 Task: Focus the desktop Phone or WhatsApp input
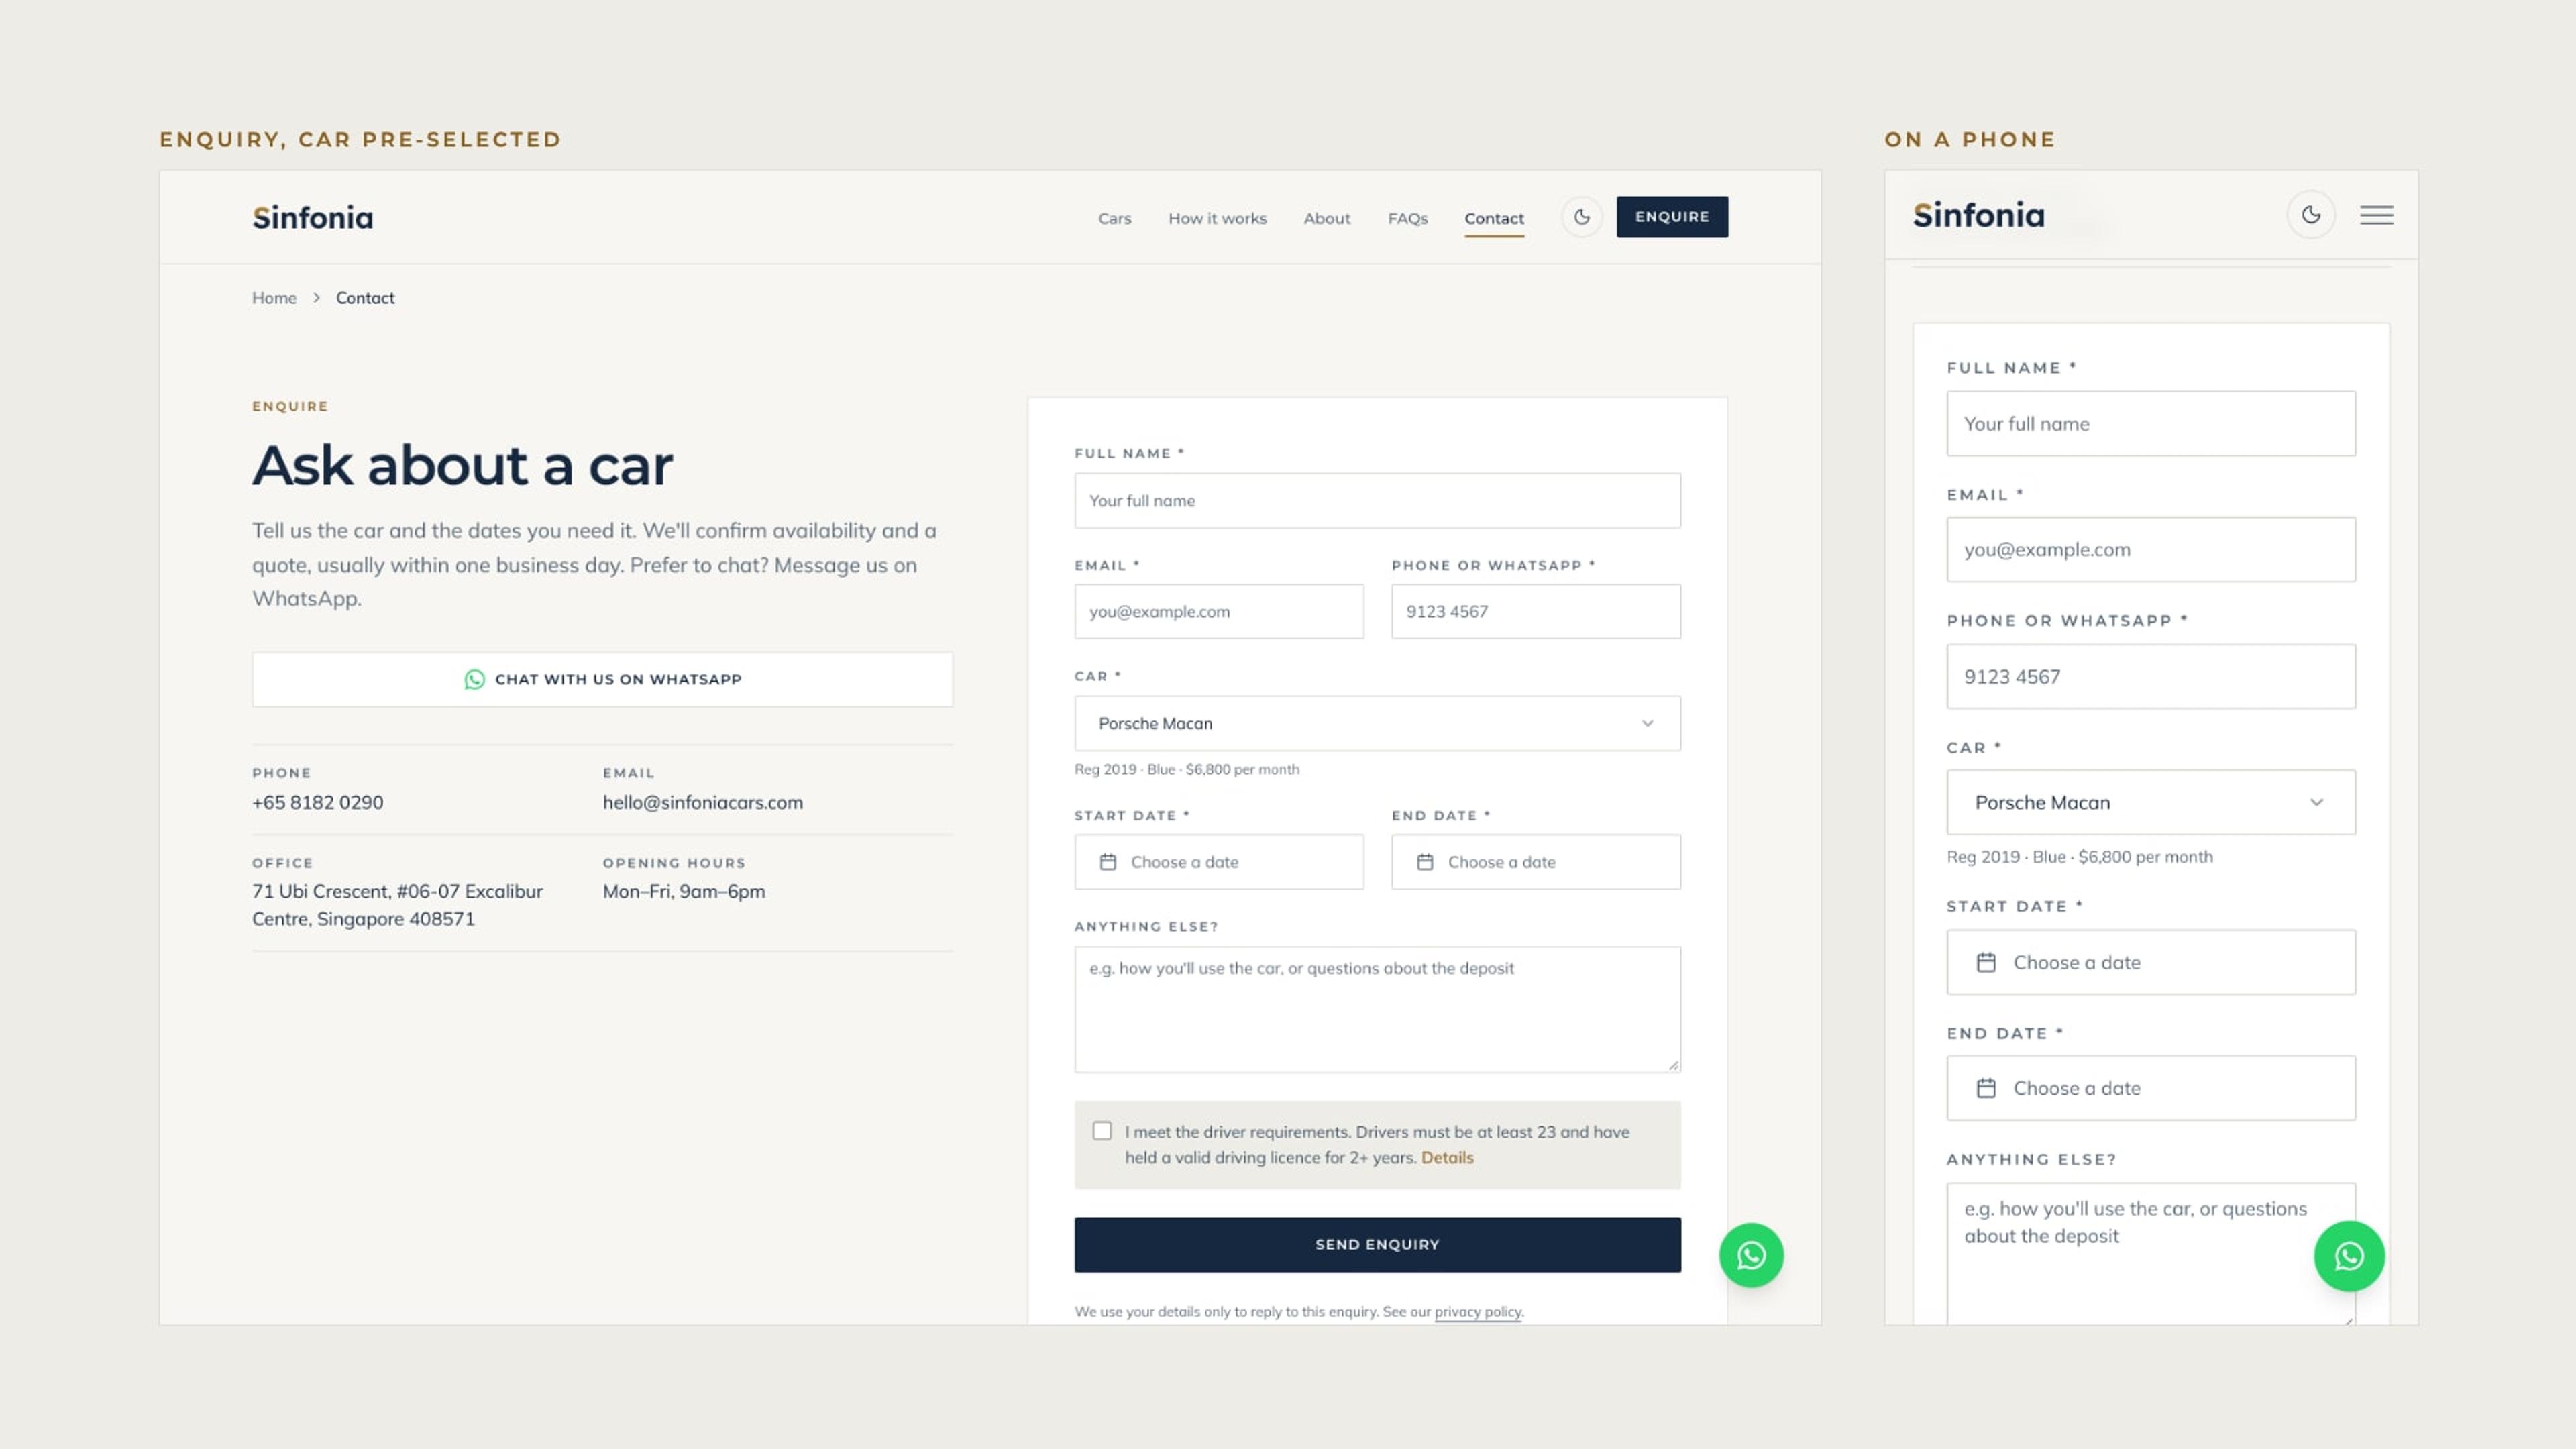[x=1536, y=612]
